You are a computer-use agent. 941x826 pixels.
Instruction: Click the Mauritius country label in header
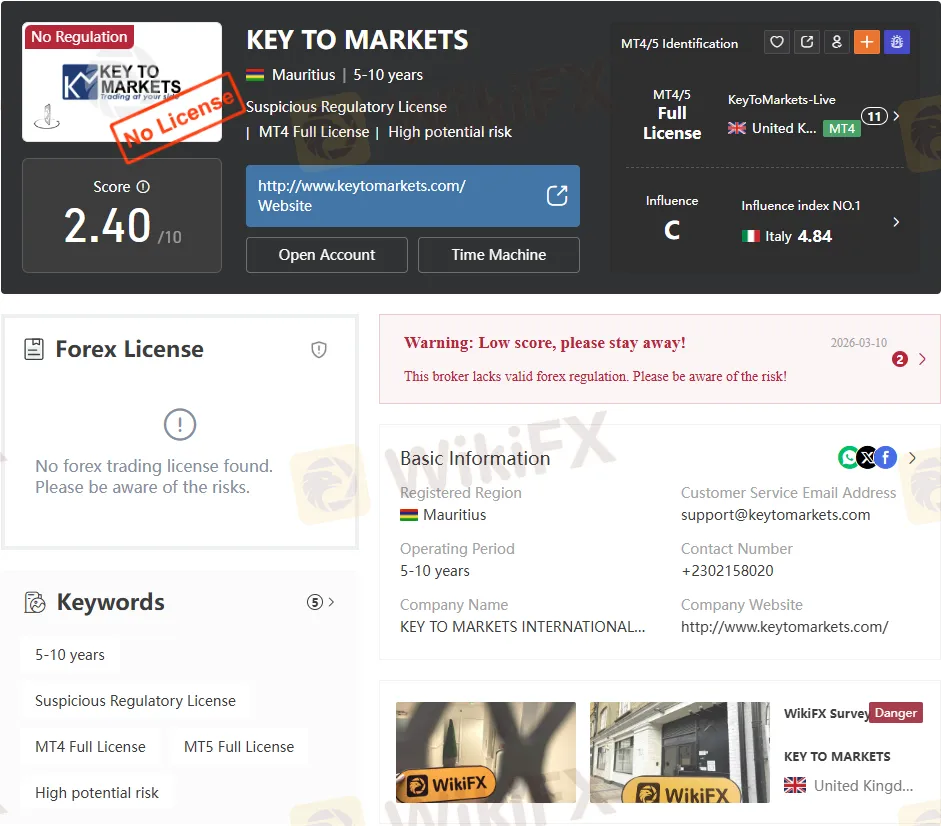click(x=303, y=75)
